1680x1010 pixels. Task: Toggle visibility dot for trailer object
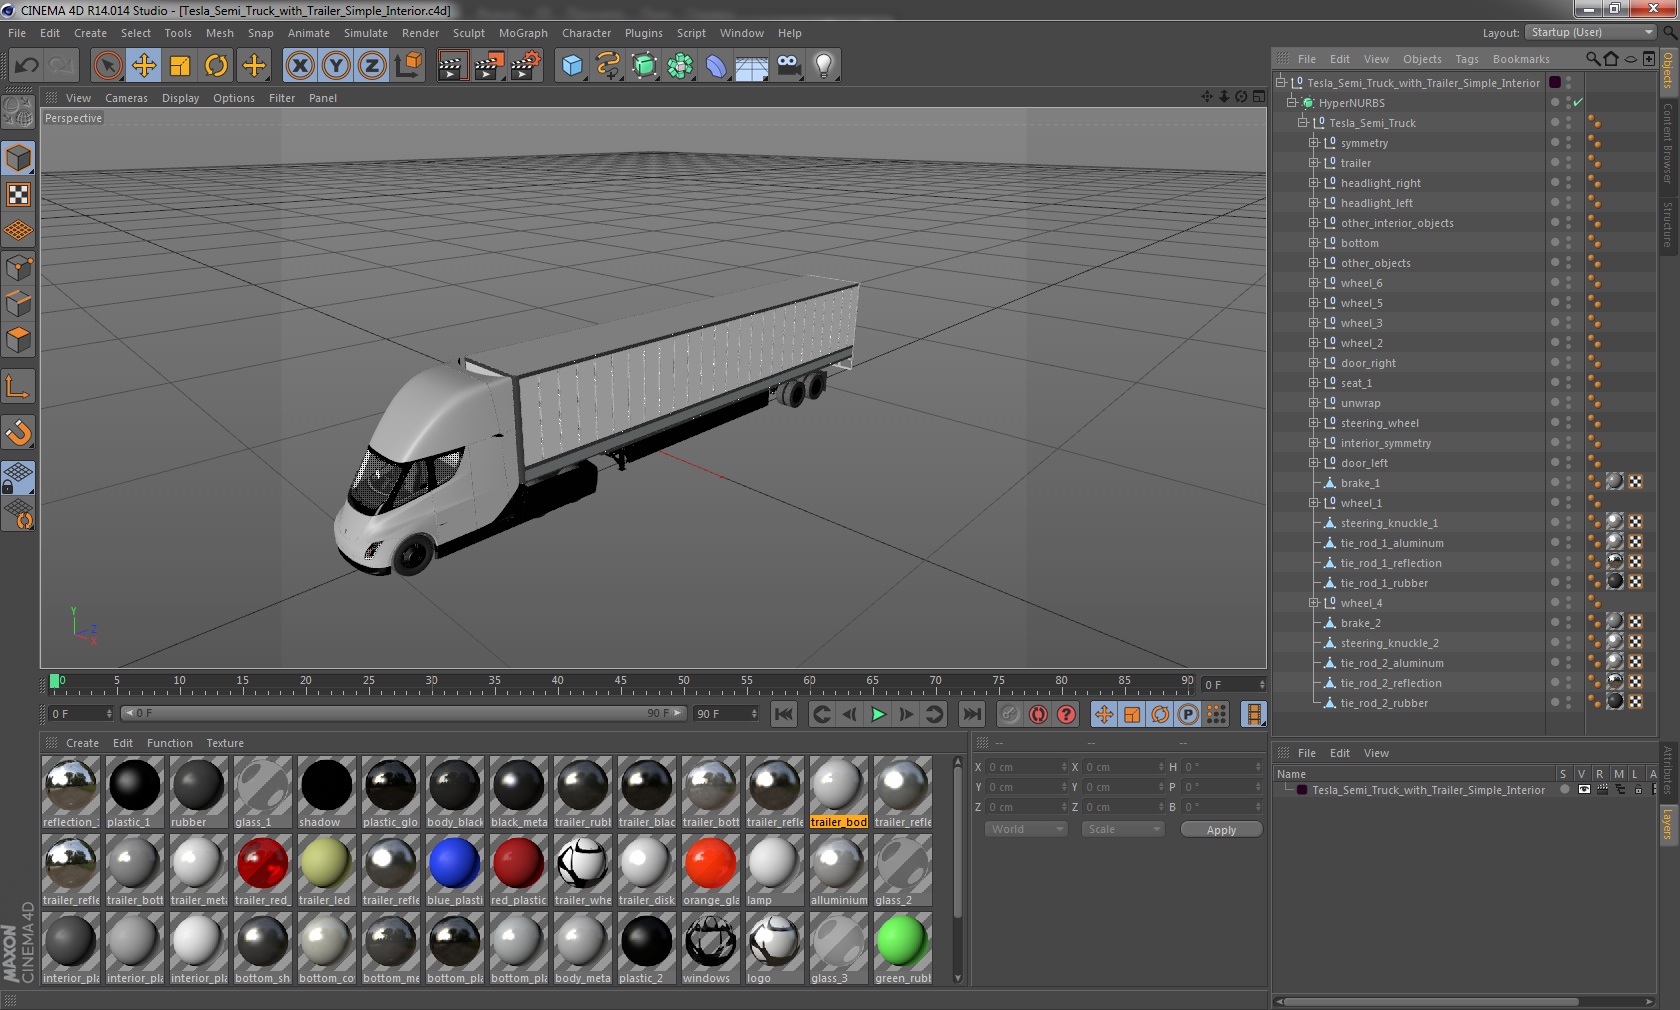pos(1555,161)
